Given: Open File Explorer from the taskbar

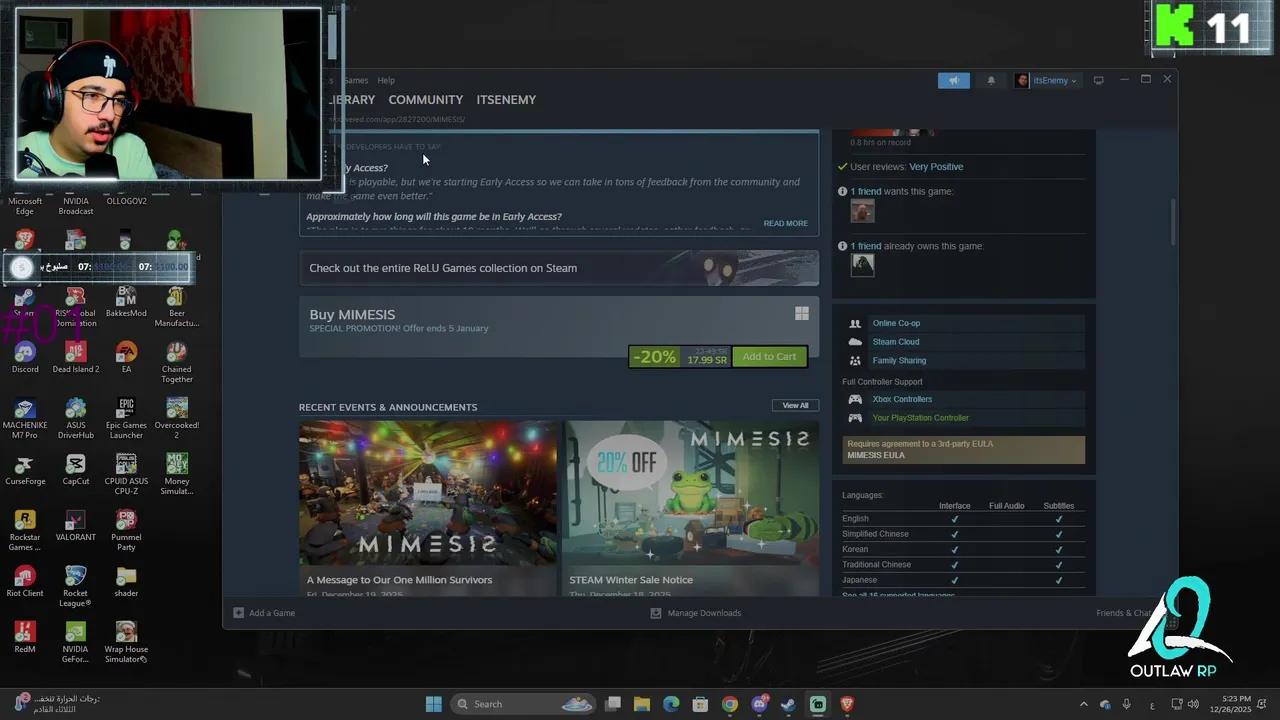Looking at the screenshot, I should (x=642, y=704).
